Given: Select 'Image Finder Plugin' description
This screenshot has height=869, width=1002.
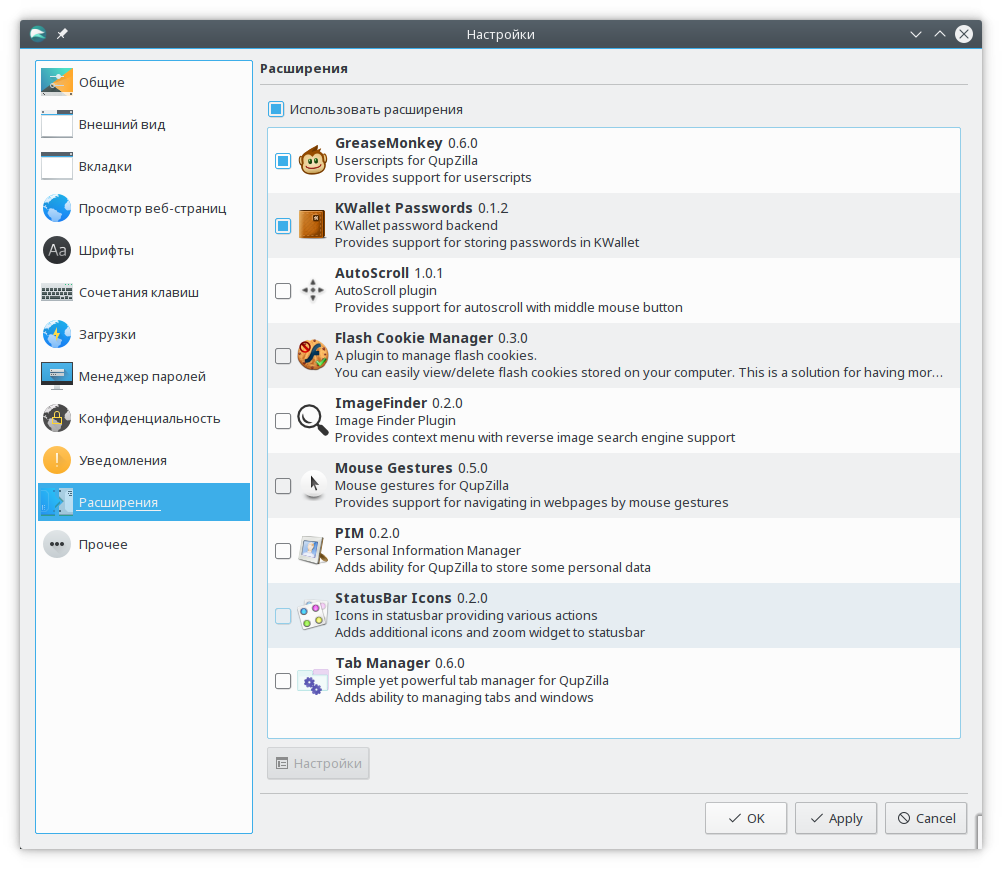Looking at the screenshot, I should 395,420.
